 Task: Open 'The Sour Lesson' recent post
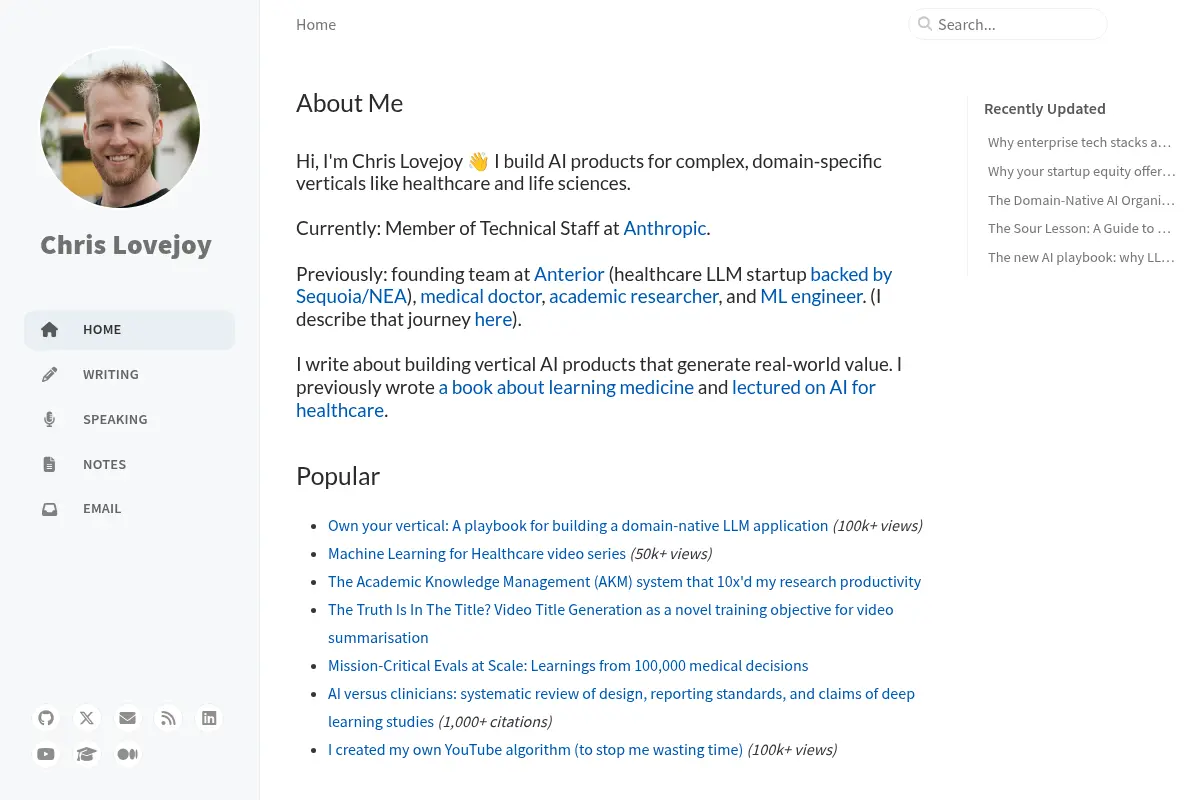(1079, 228)
